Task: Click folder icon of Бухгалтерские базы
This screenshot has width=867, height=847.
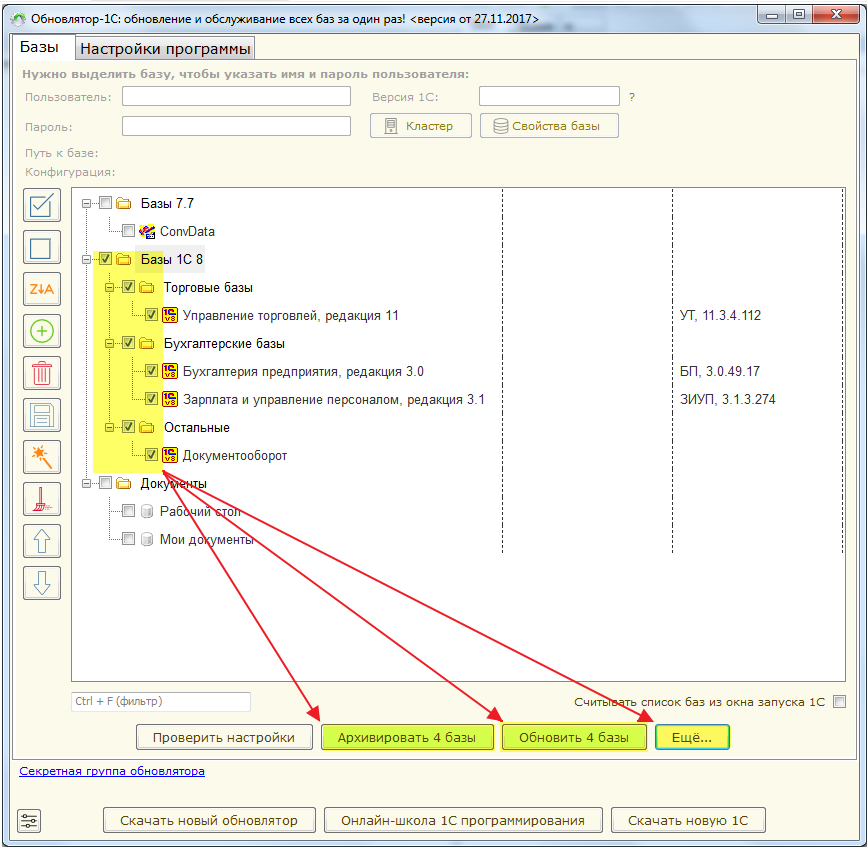Action: [147, 343]
